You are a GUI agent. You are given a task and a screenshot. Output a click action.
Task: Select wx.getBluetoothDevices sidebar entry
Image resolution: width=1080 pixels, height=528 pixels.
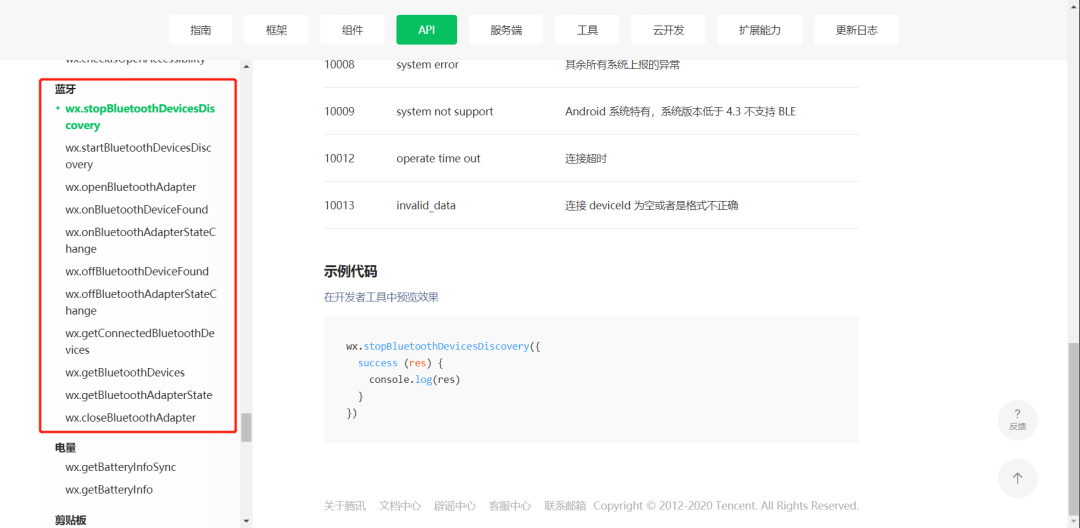(x=125, y=372)
